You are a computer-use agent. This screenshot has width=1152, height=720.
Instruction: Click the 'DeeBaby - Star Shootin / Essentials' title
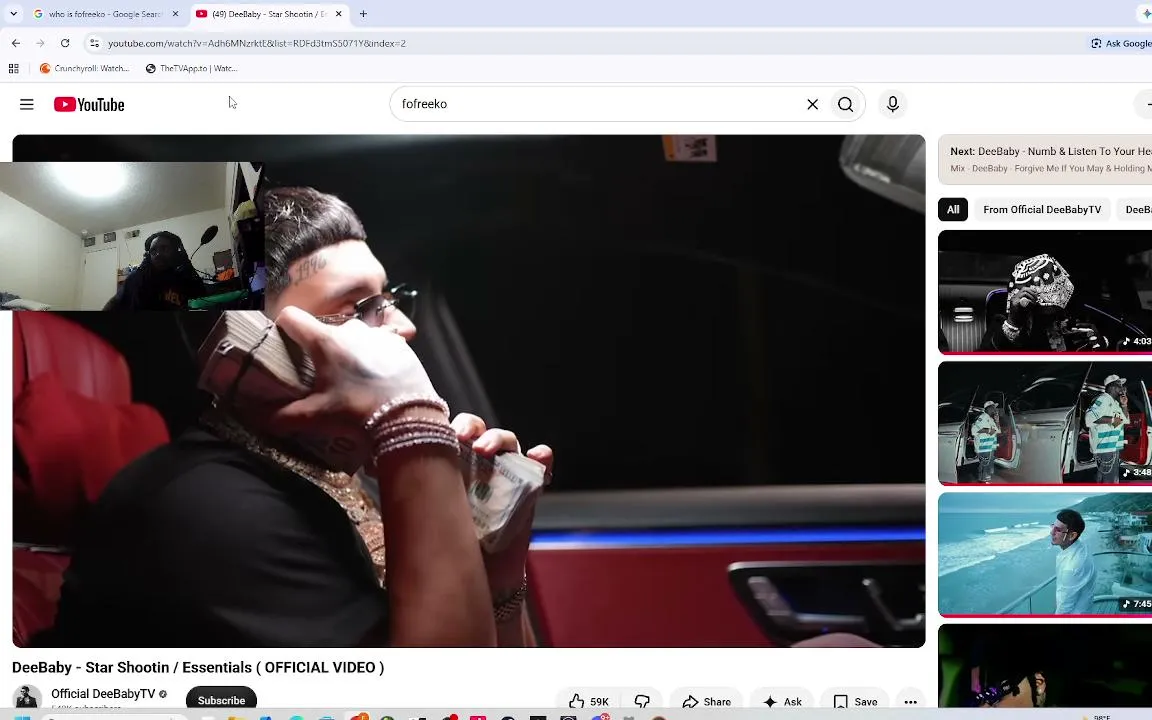198,667
